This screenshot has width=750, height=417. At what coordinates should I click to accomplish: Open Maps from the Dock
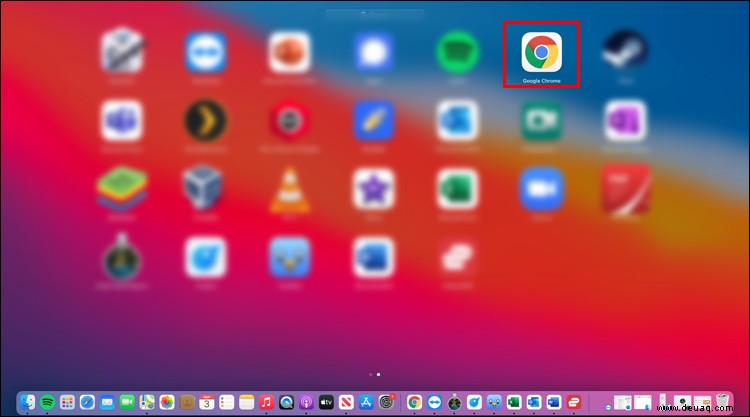tap(147, 402)
